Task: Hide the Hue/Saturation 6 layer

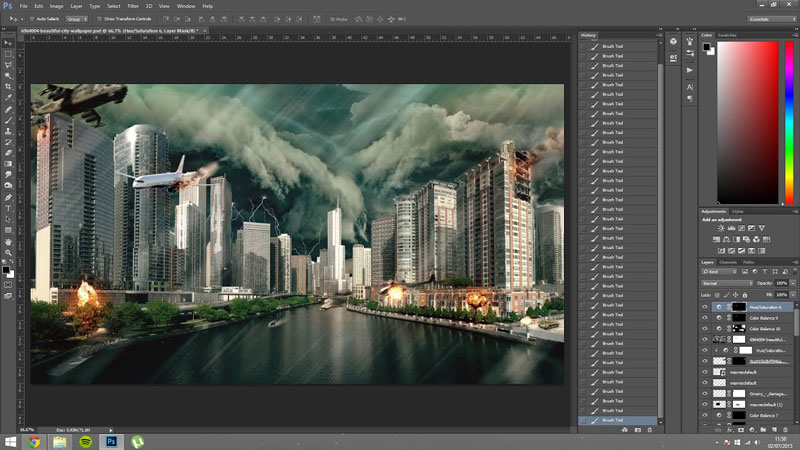Action: pyautogui.click(x=705, y=306)
